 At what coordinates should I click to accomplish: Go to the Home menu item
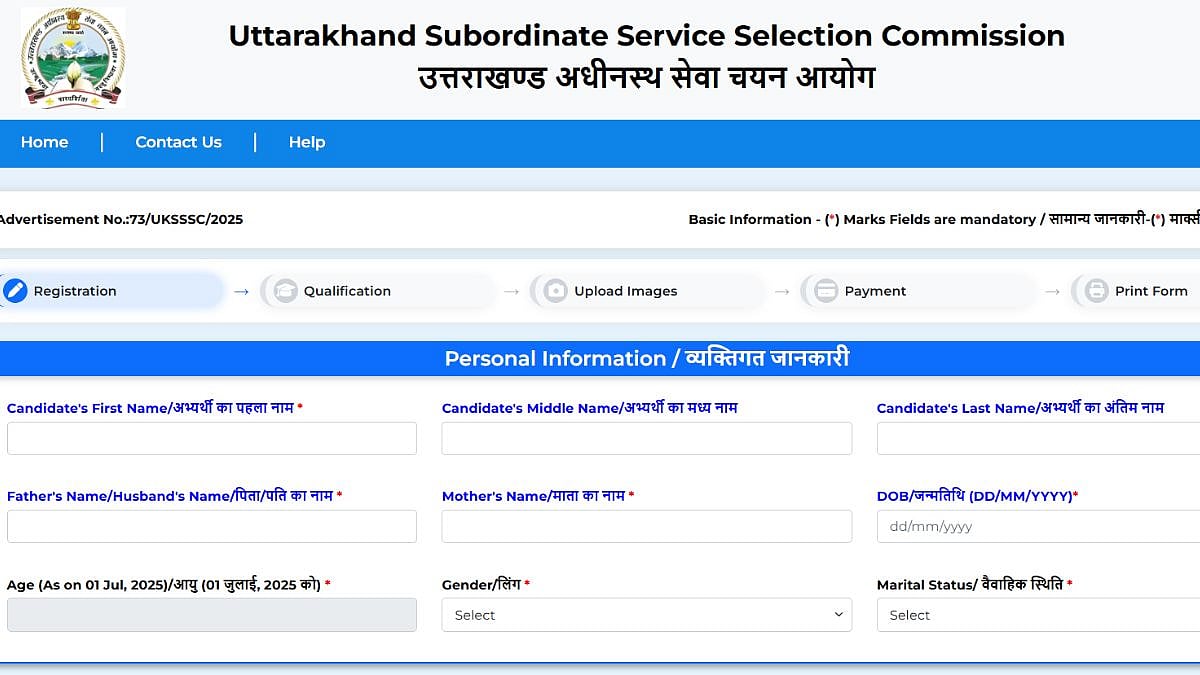pos(45,142)
